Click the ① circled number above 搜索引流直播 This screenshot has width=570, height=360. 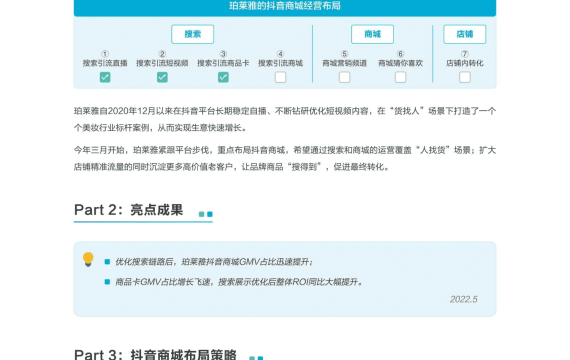(x=105, y=54)
